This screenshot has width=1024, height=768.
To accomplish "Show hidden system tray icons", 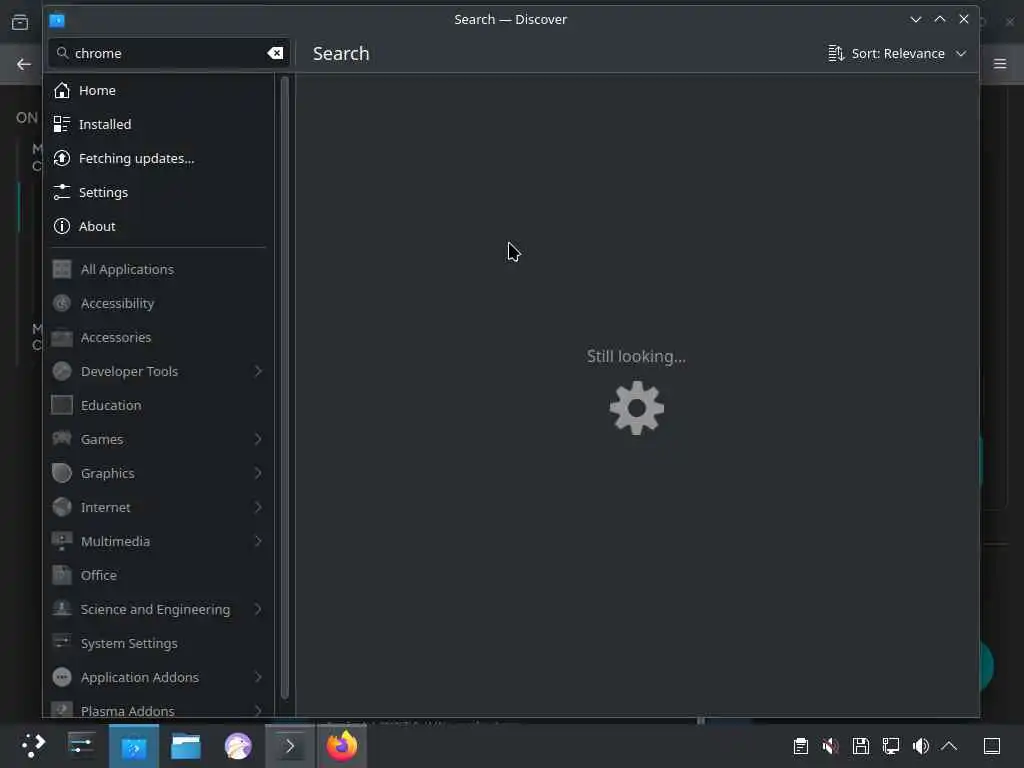I will click(x=949, y=746).
